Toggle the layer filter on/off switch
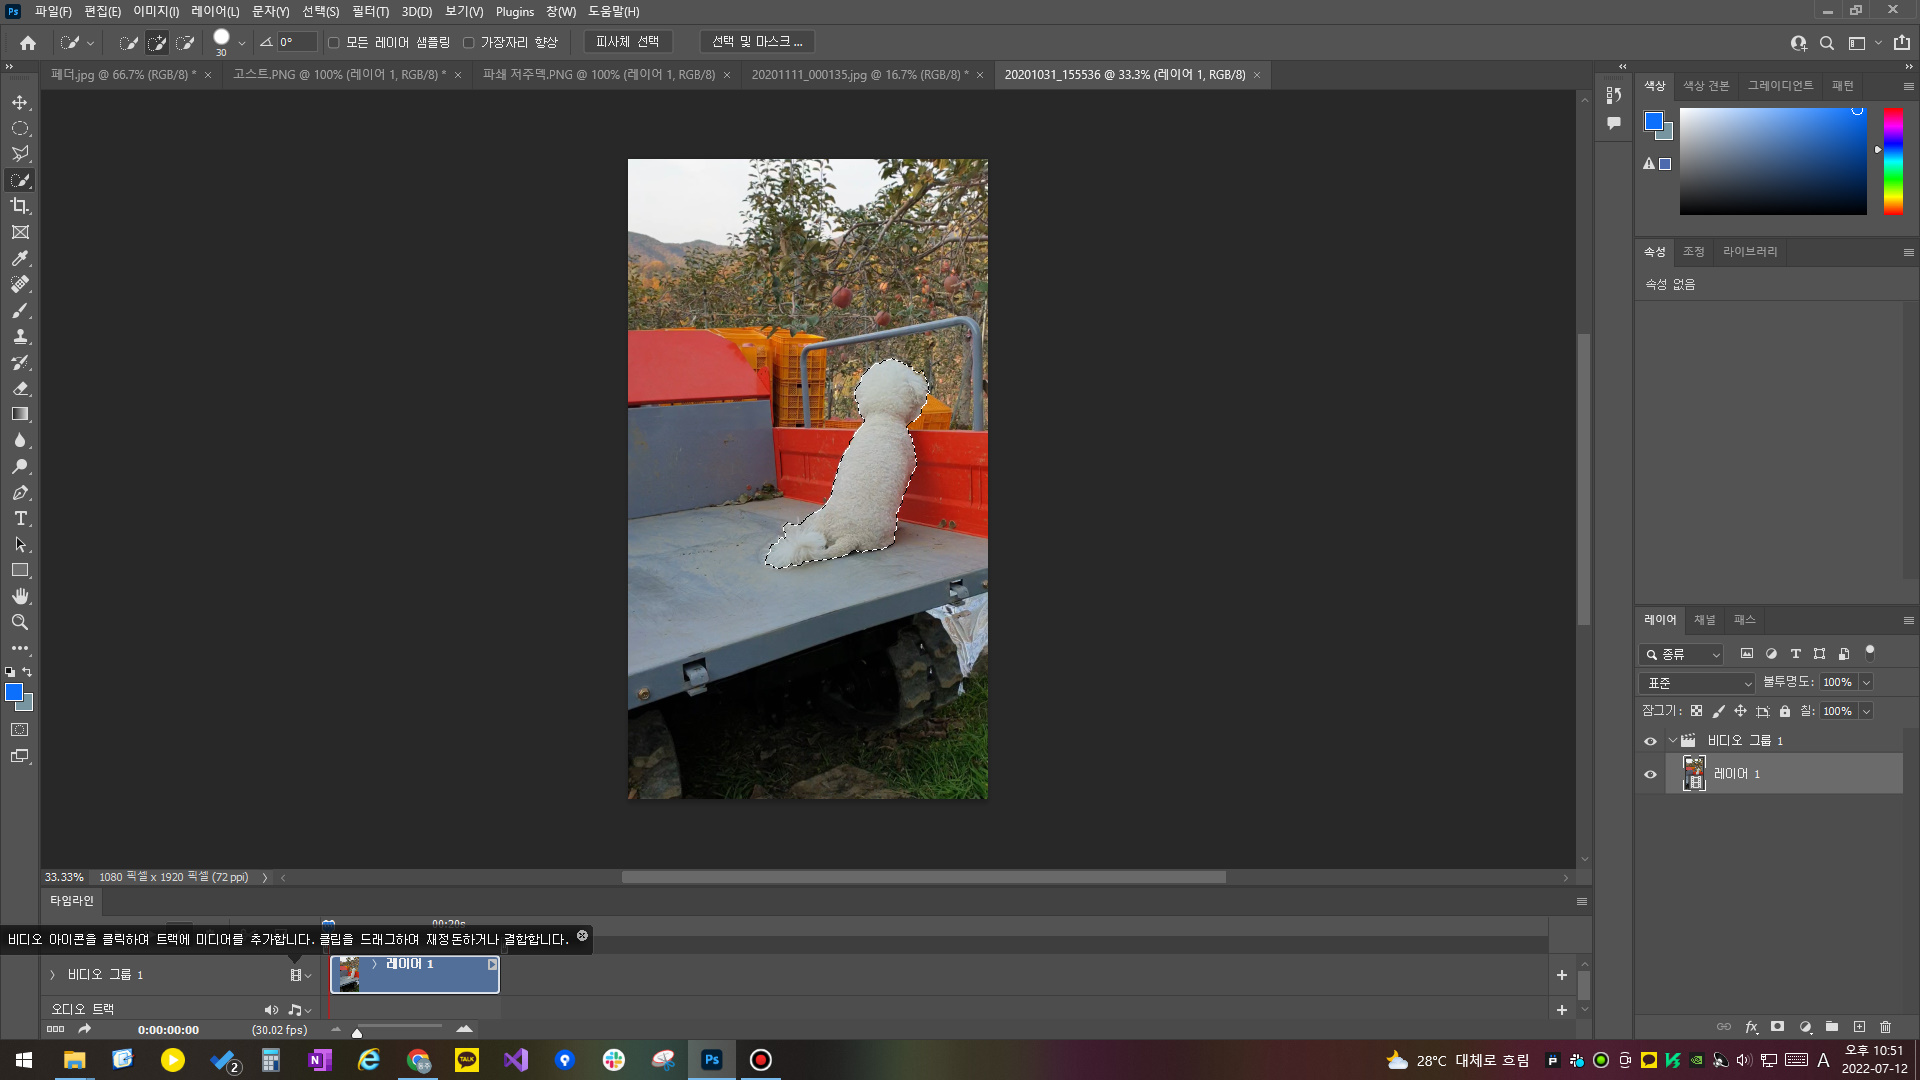1920x1080 pixels. tap(1870, 653)
